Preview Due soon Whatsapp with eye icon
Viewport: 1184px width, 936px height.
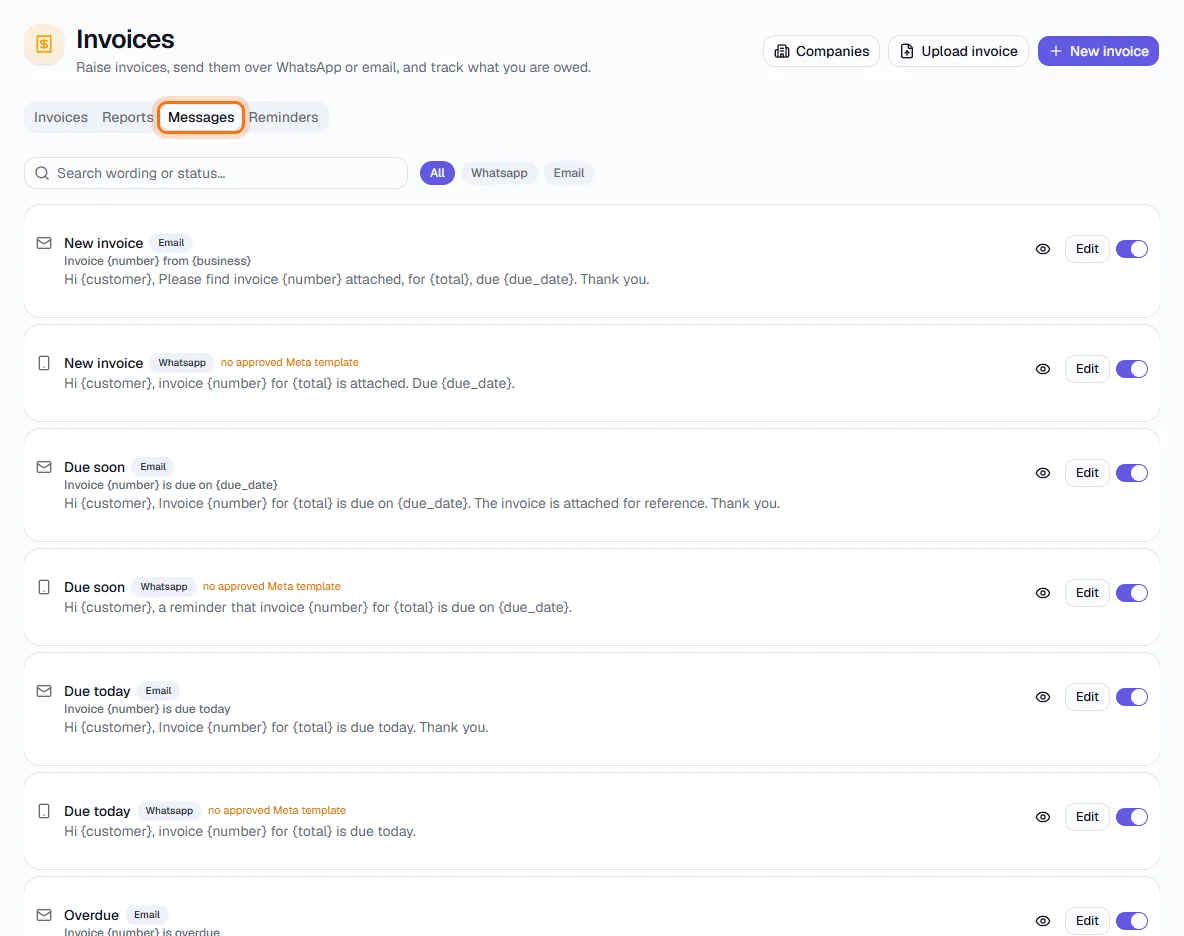click(x=1043, y=593)
